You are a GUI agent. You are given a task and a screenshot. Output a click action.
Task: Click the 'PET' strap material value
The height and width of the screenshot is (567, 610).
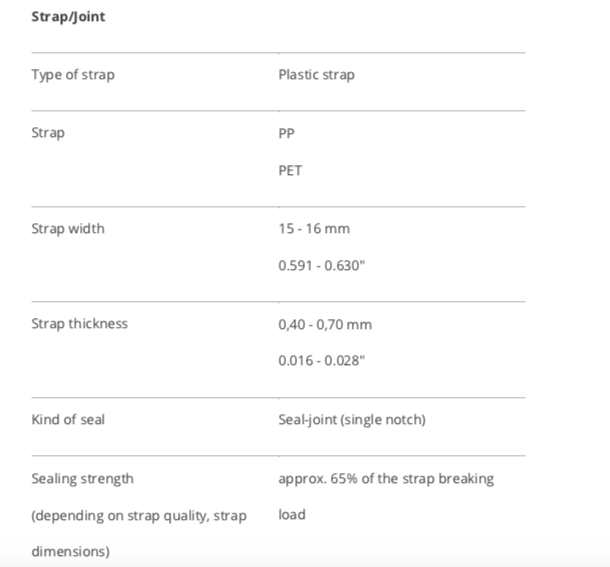(290, 170)
